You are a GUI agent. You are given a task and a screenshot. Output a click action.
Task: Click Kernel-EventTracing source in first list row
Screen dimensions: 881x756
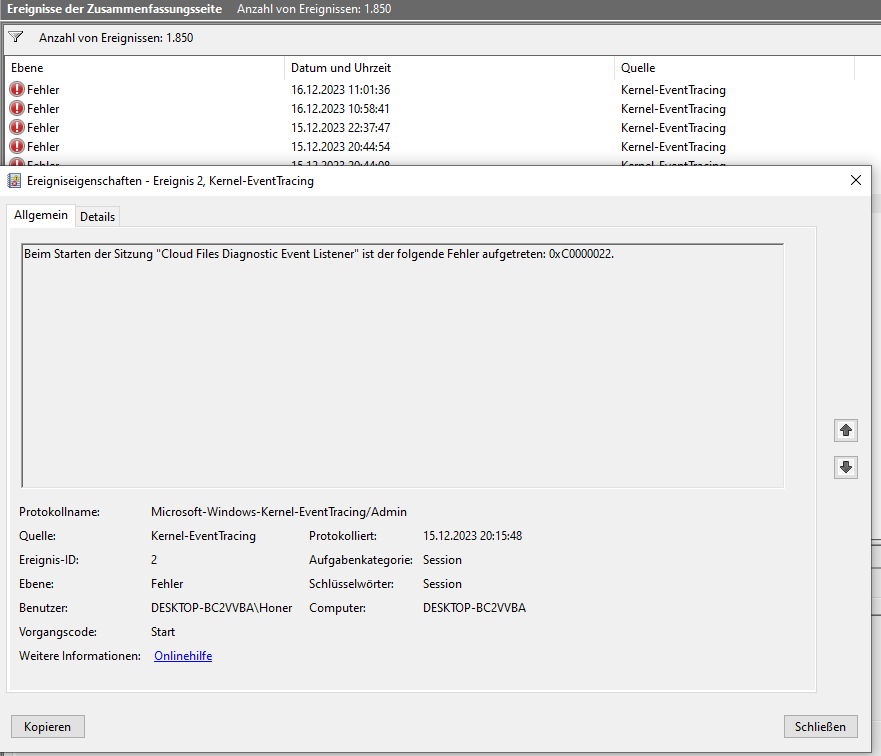[x=673, y=90]
